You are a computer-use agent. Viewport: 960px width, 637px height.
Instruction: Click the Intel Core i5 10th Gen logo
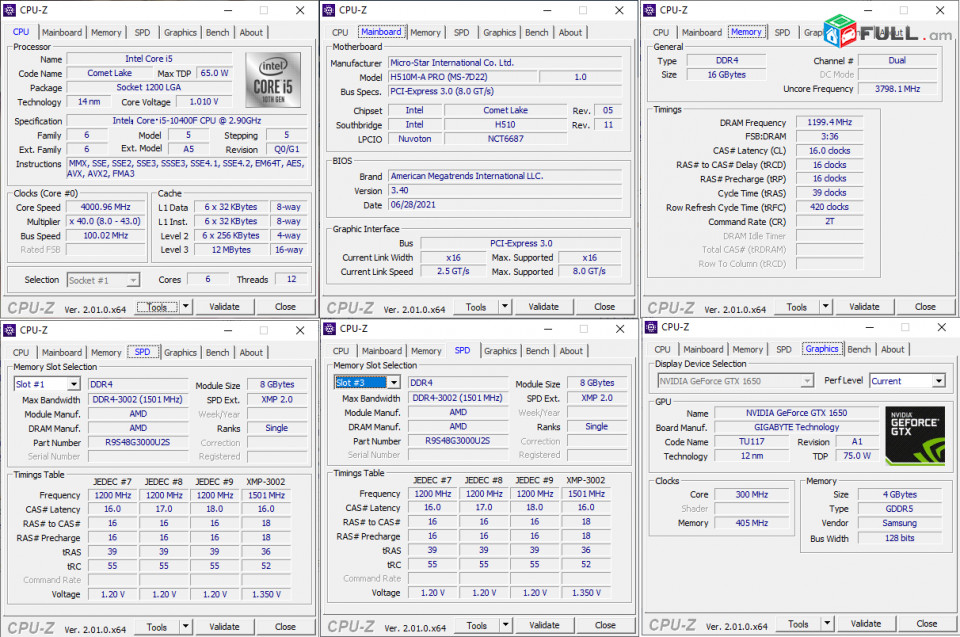point(273,80)
